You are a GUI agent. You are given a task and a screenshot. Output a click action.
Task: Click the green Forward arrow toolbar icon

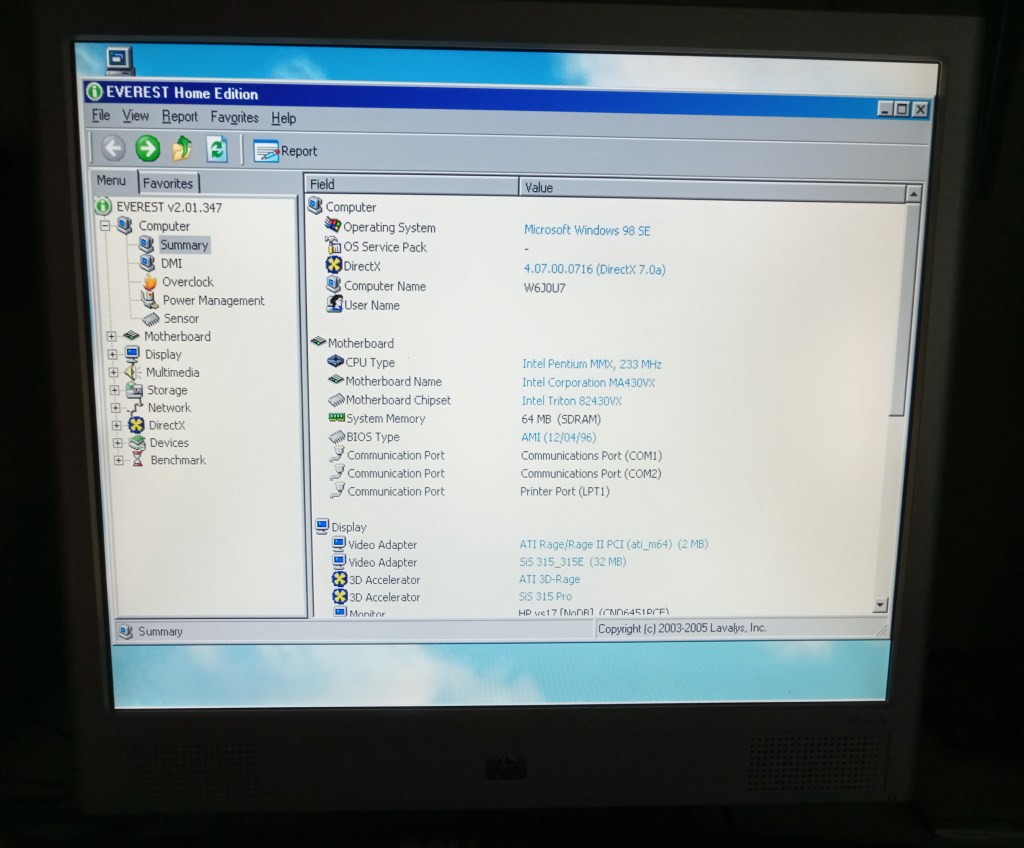point(148,149)
